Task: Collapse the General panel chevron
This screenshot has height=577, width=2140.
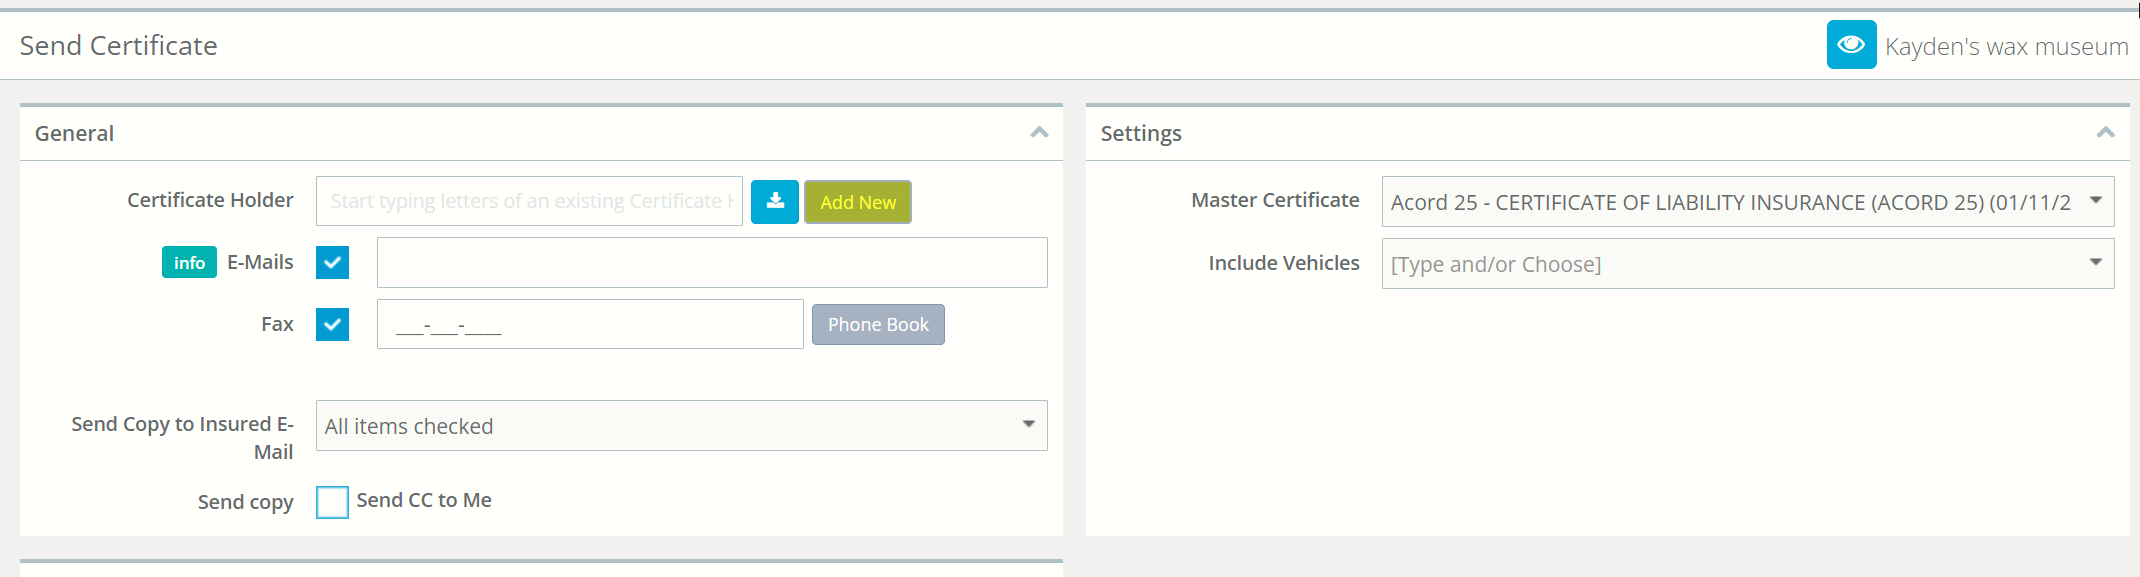Action: coord(1039,133)
